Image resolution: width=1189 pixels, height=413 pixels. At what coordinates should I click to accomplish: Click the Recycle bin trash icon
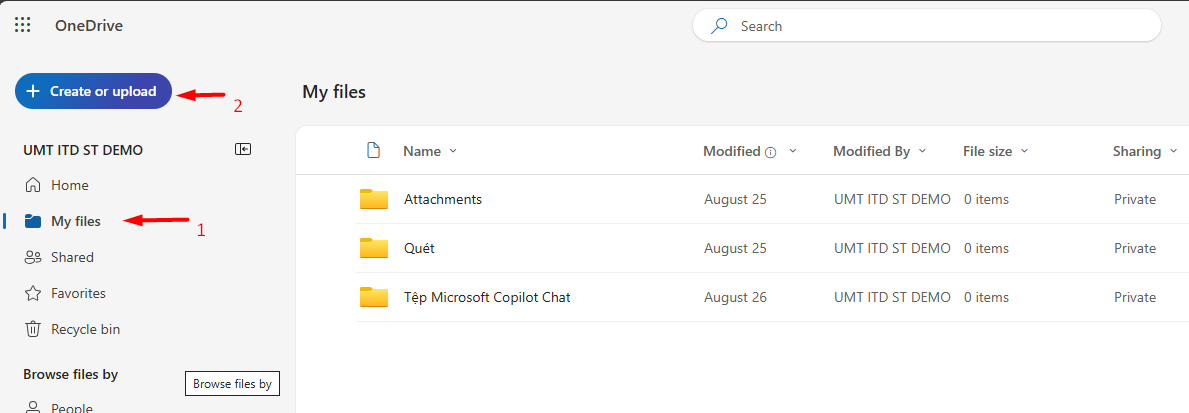click(33, 329)
